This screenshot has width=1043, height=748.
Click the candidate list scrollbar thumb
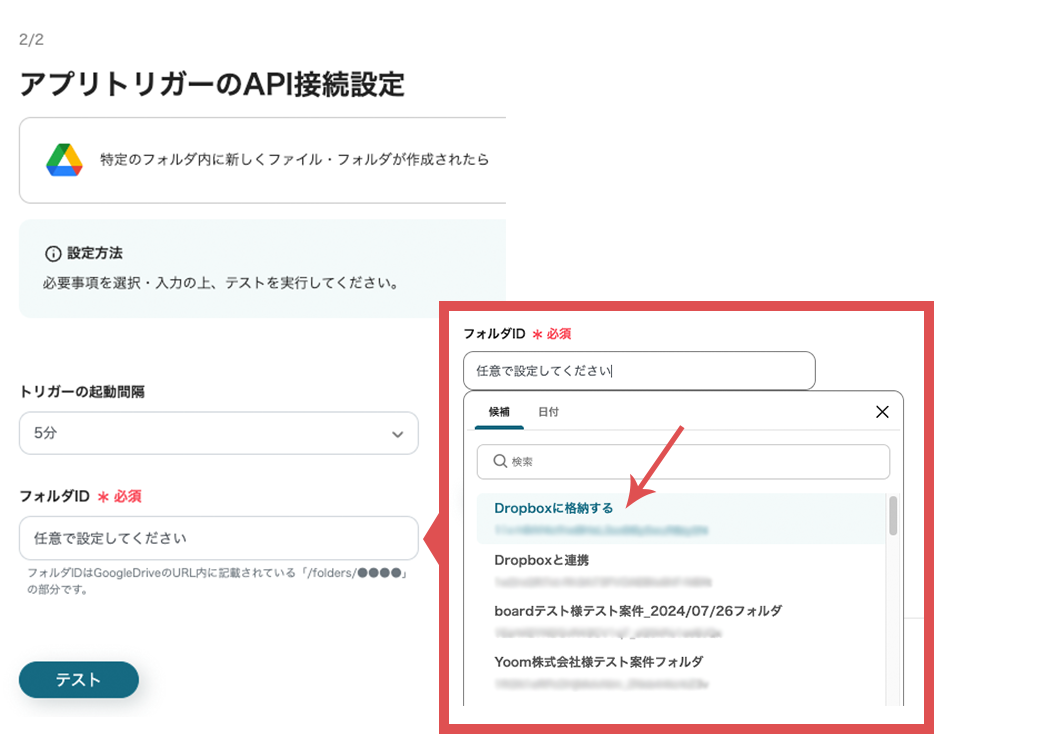click(893, 515)
